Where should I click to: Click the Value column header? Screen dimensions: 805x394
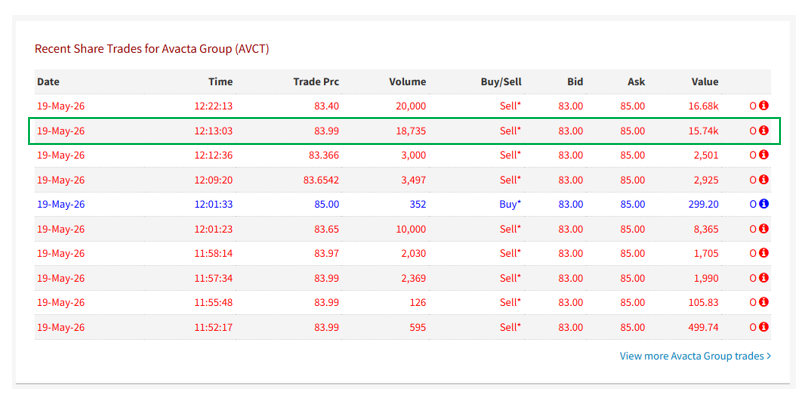705,82
